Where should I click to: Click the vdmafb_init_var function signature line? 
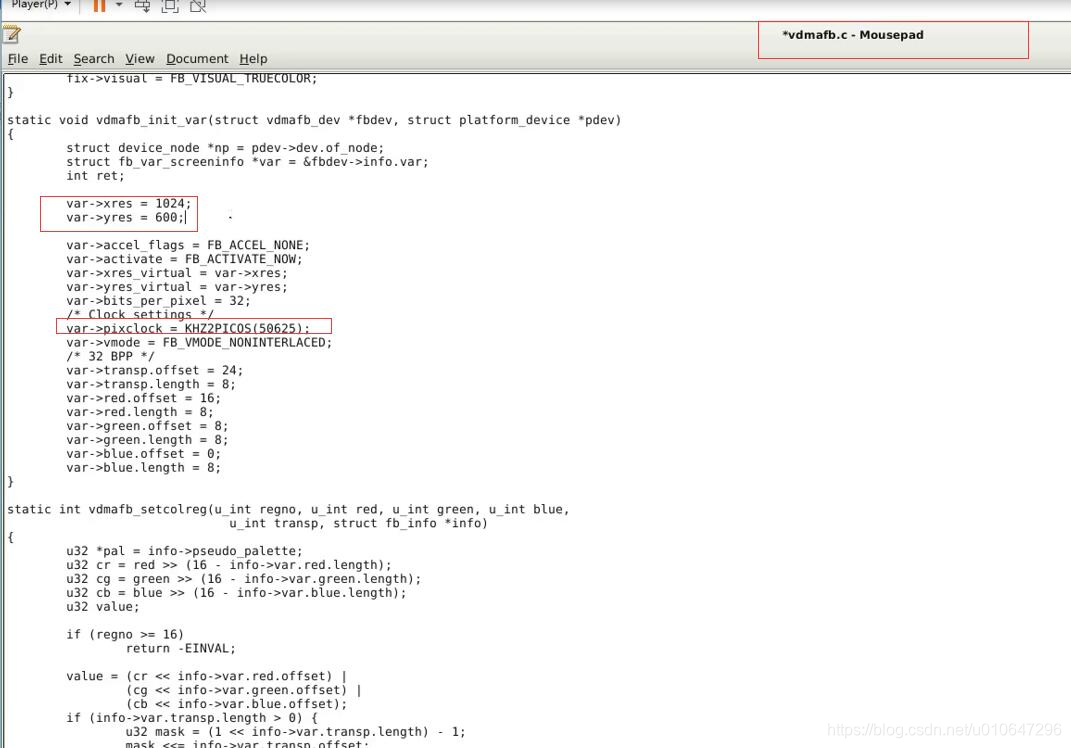[x=314, y=120]
